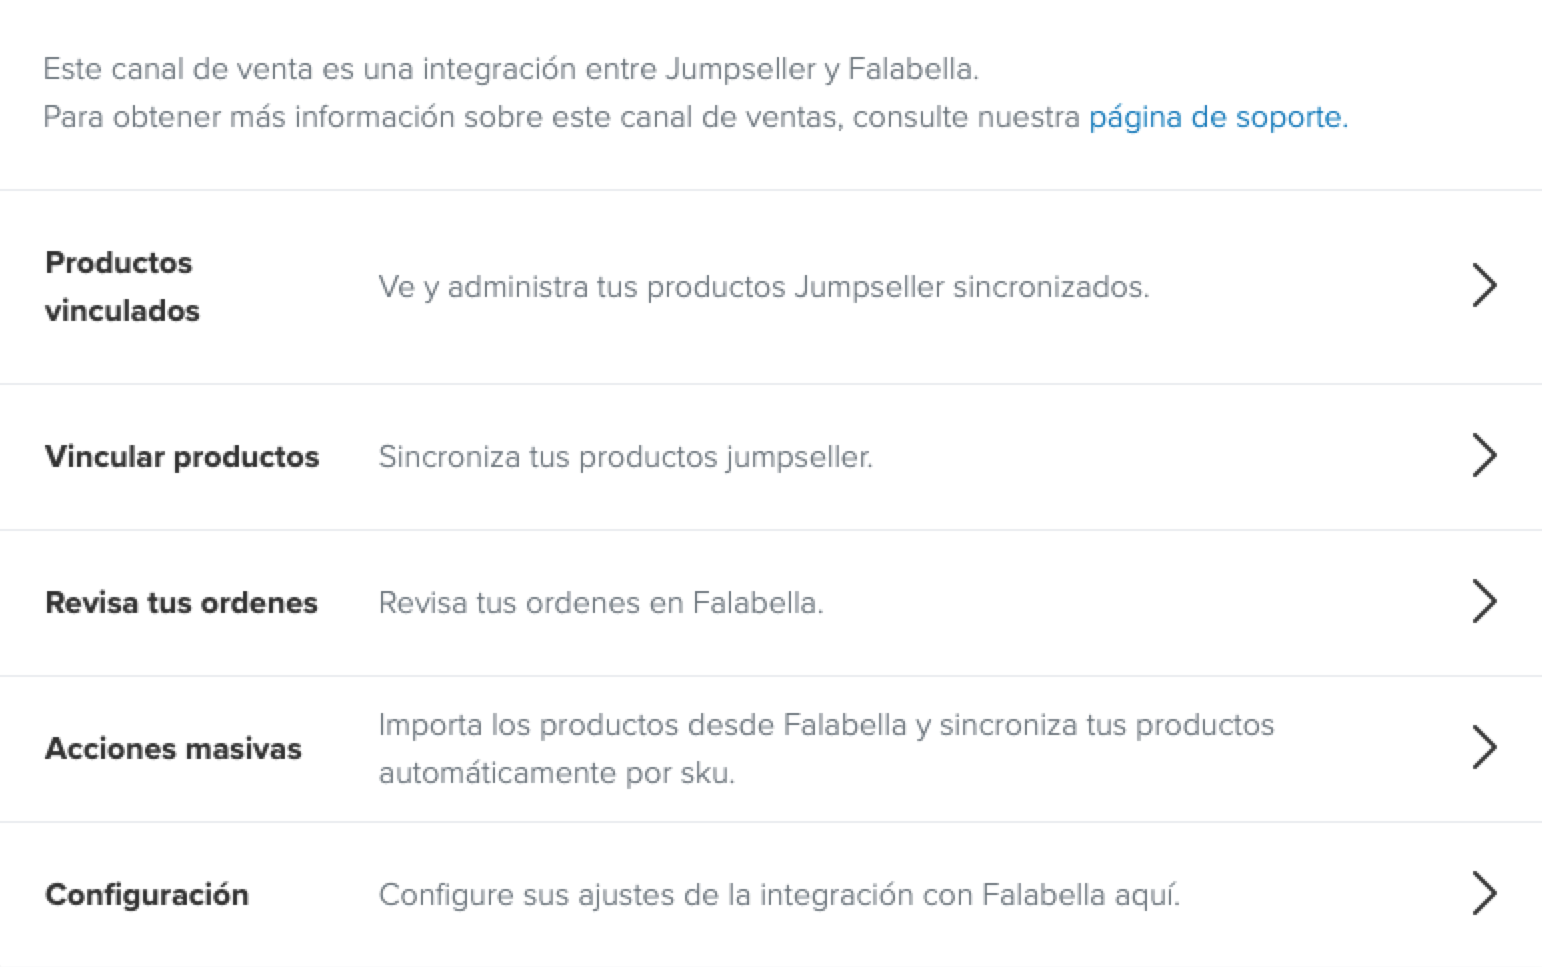Image resolution: width=1542 pixels, height=967 pixels.
Task: Go to the 'Configuración' title
Action: click(147, 895)
